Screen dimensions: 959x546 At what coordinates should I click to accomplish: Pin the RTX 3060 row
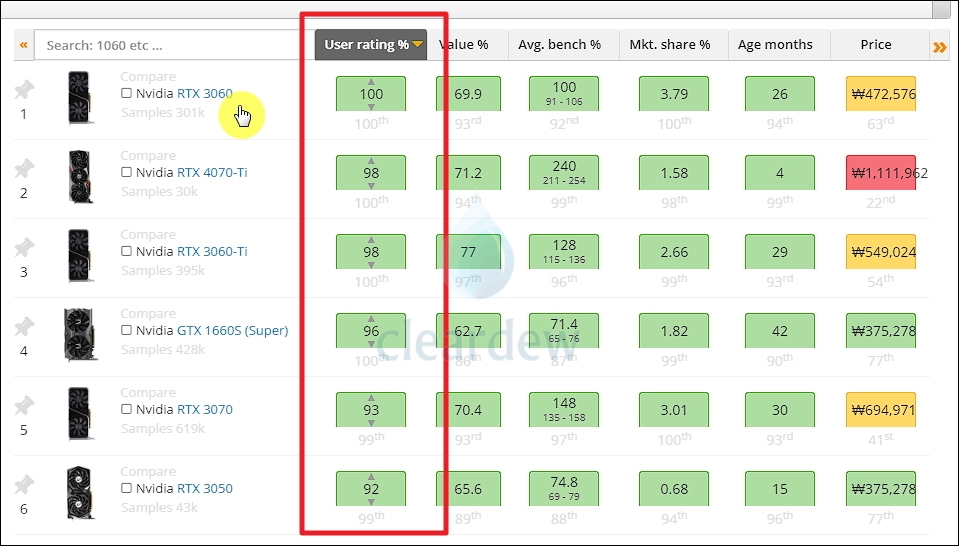[x=24, y=90]
